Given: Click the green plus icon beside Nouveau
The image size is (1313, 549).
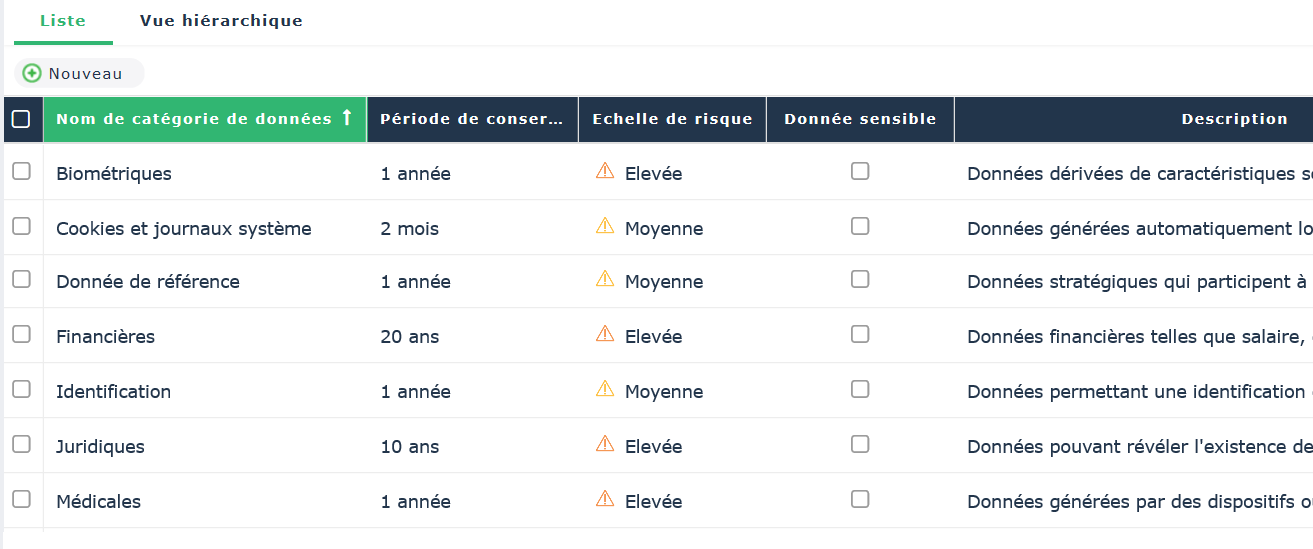Looking at the screenshot, I should click(32, 73).
